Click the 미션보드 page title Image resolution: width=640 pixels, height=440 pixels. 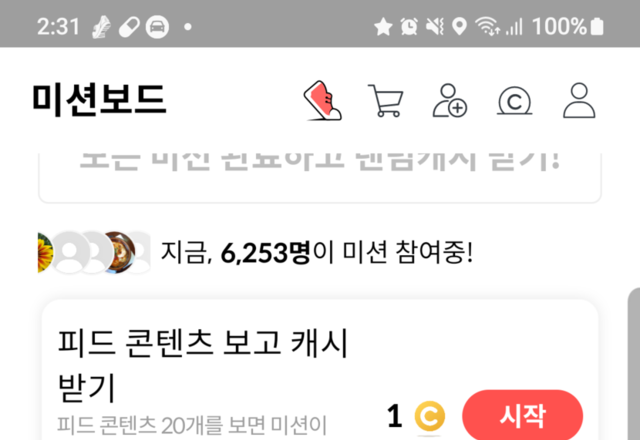99,99
